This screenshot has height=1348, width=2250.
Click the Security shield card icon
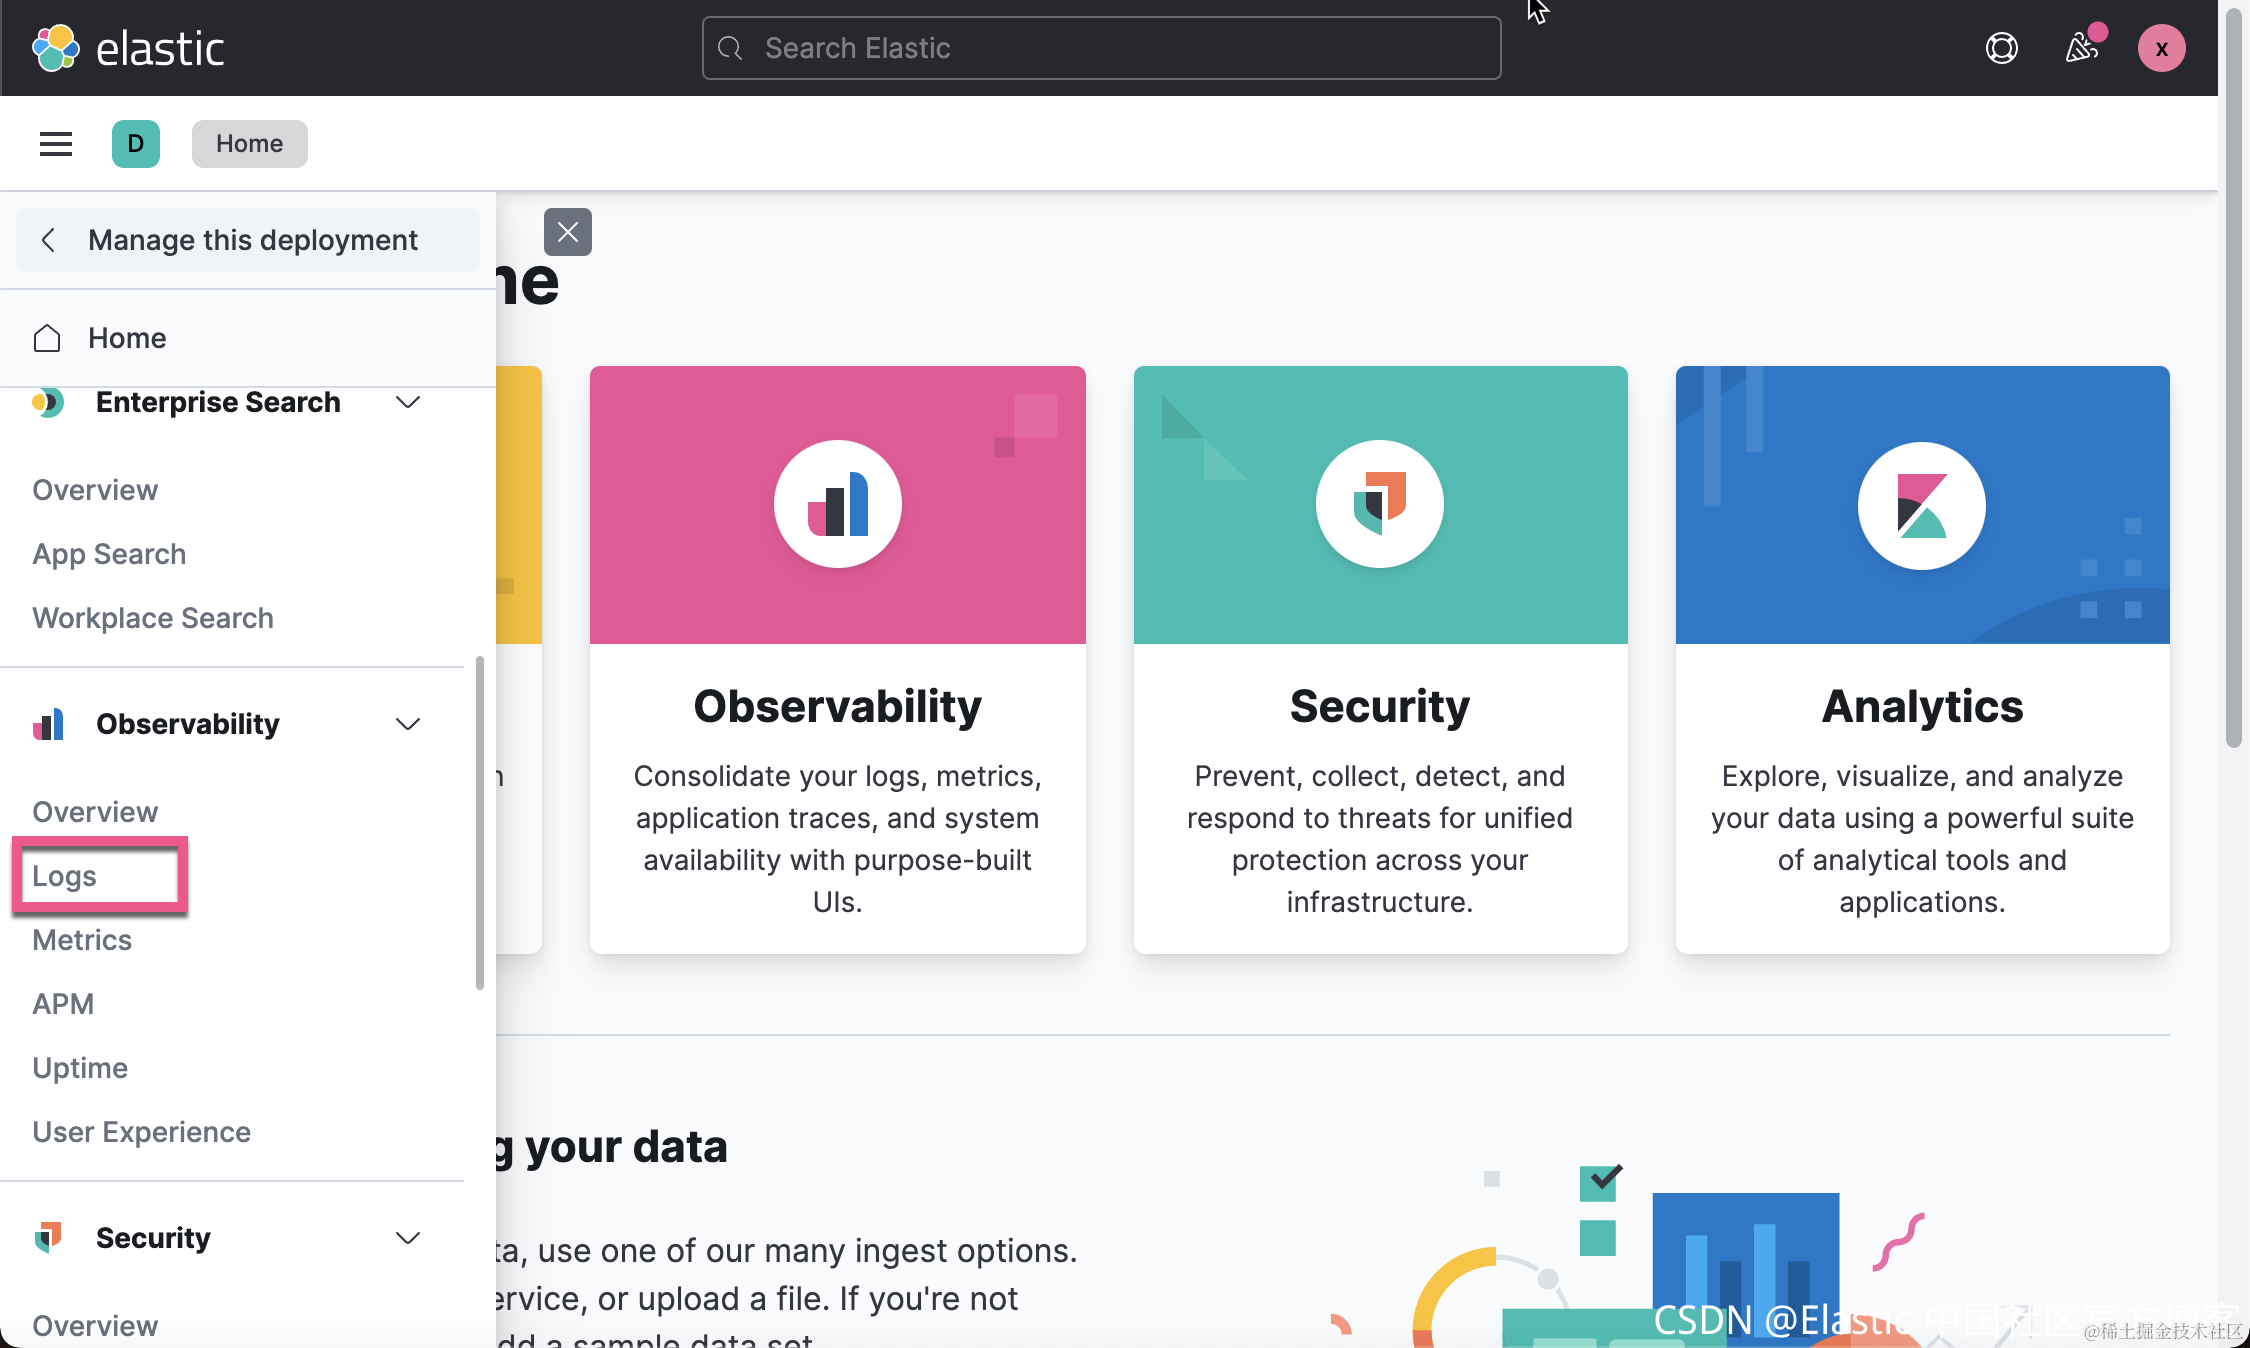point(1380,504)
